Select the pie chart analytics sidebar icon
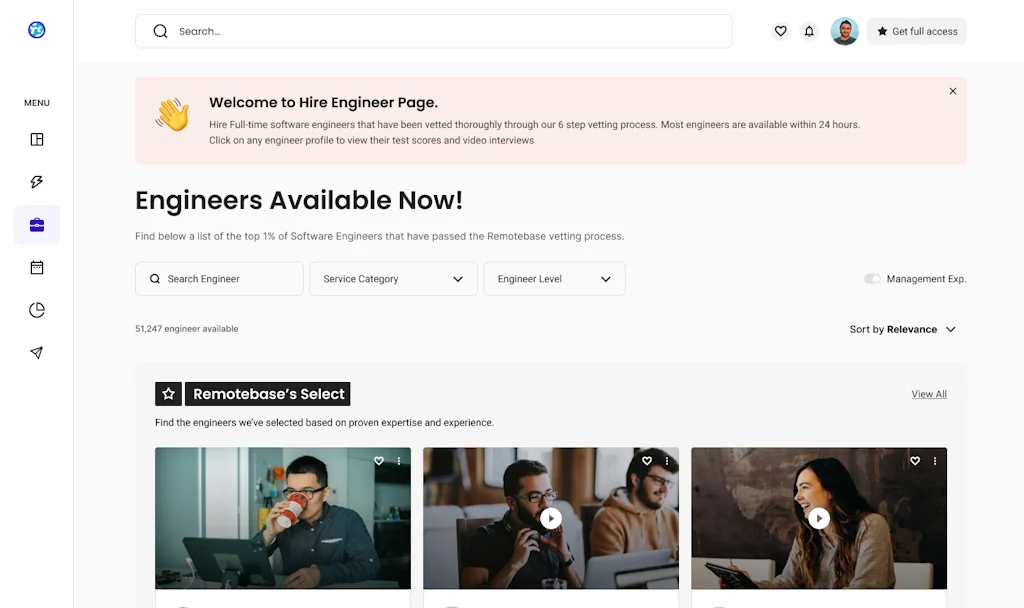Screen dimensions: 1024x608 [36, 309]
